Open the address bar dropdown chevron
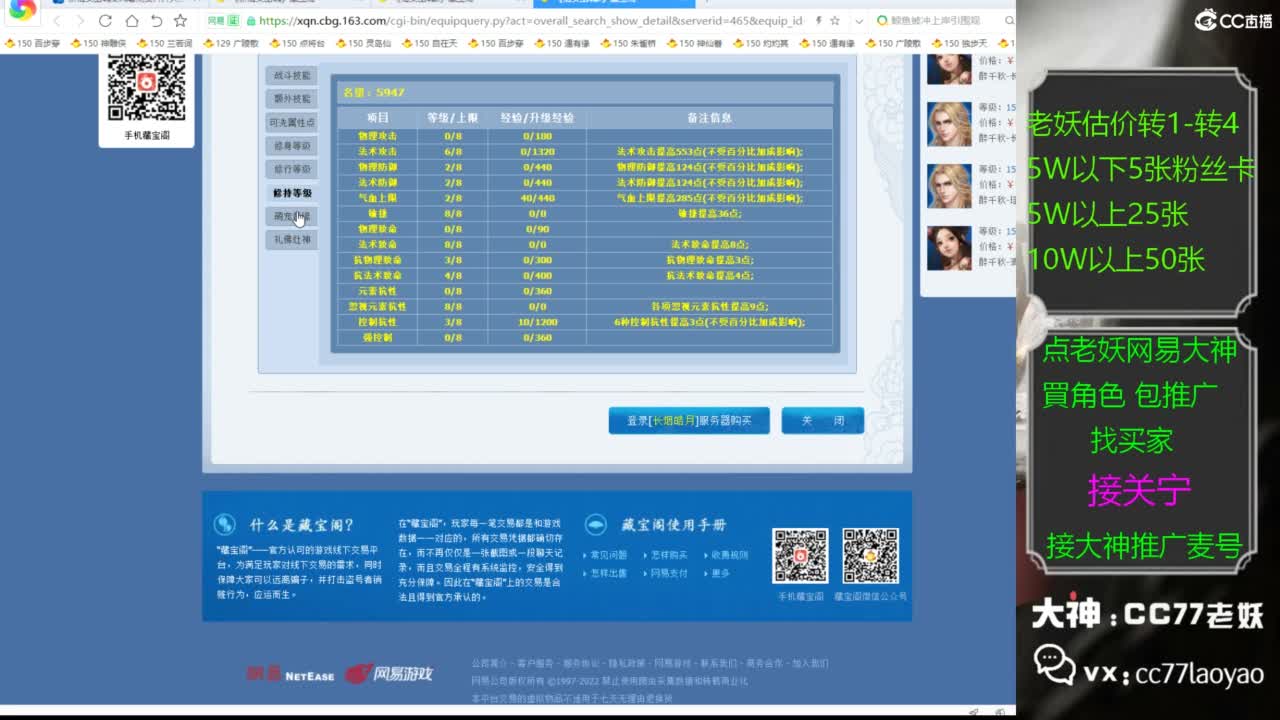The width and height of the screenshot is (1280, 720). (858, 20)
